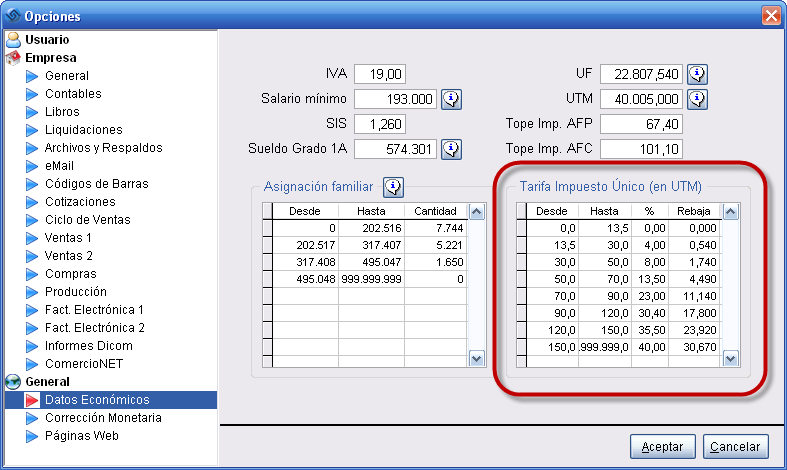Click the blue arrow icon beside eMail
Image resolution: width=787 pixels, height=470 pixels.
point(32,166)
